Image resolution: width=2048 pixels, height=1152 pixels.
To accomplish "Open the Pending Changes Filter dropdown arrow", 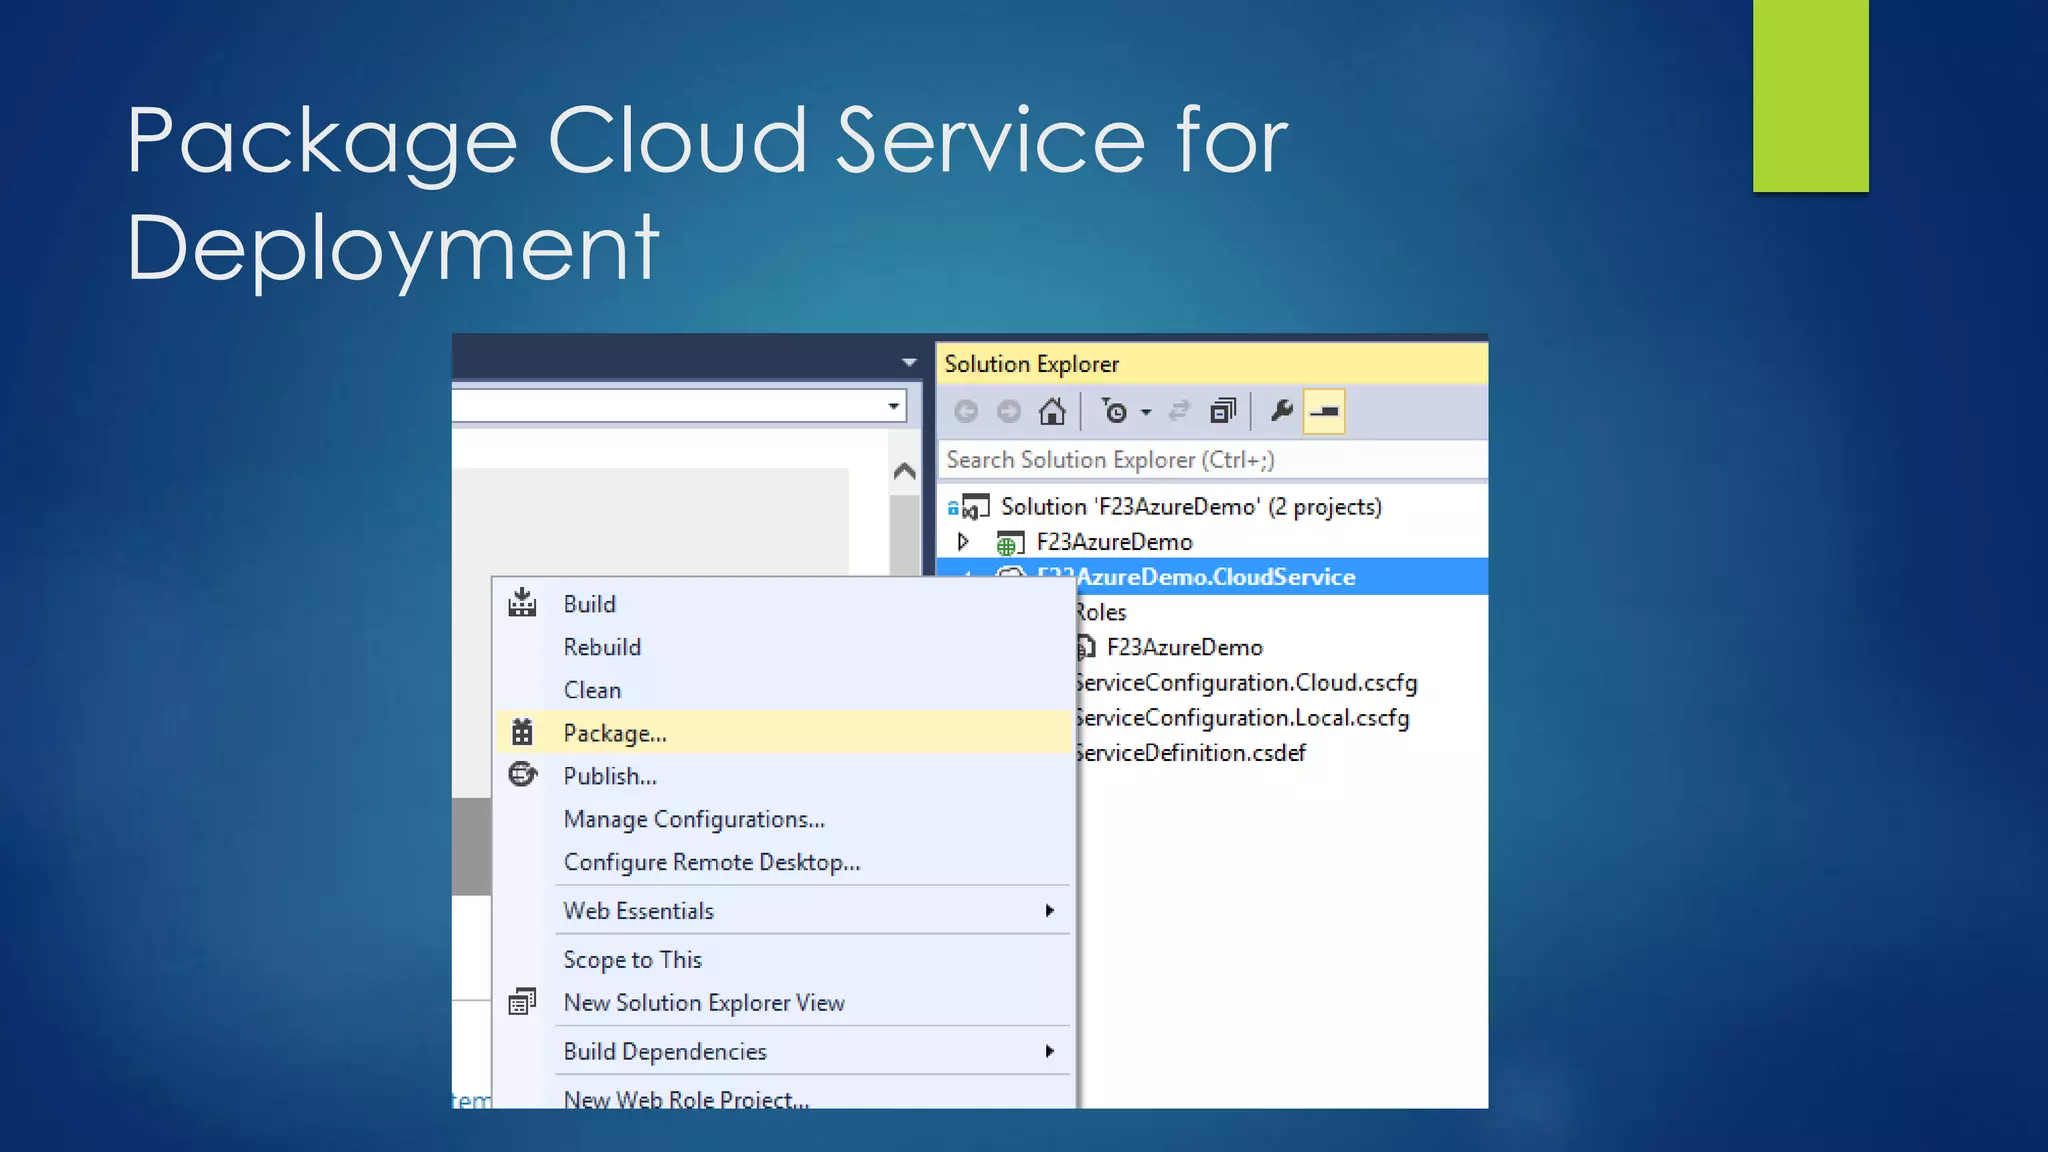I will point(1146,412).
